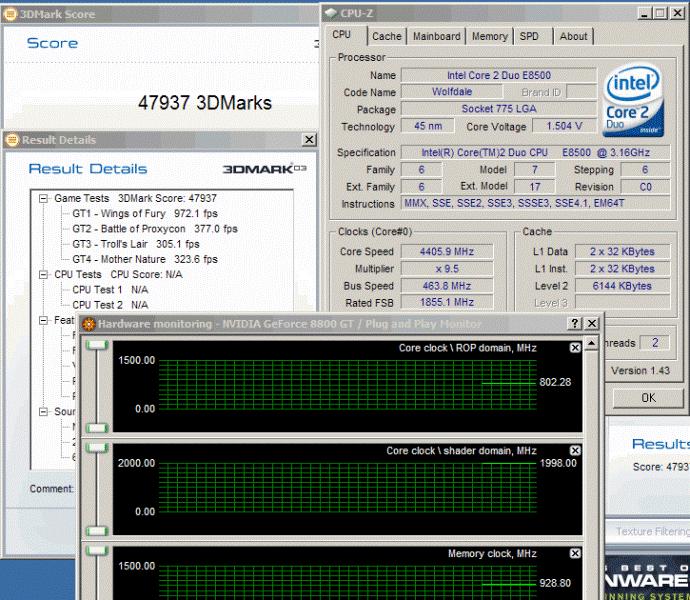This screenshot has height=600, width=690.
Task: Click the Core Speed value 4405.9 MHz
Action: [447, 251]
